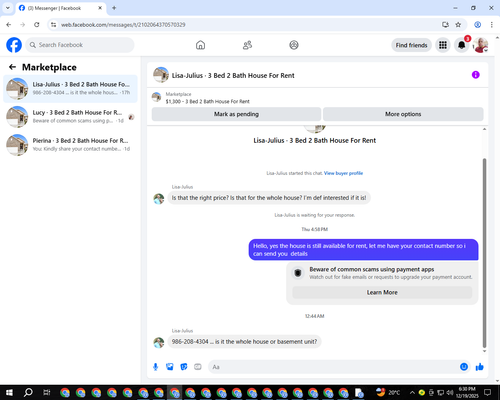Image resolution: width=500 pixels, height=400 pixels.
Task: Open tab search dropdown arrow
Action: tap(8, 8)
